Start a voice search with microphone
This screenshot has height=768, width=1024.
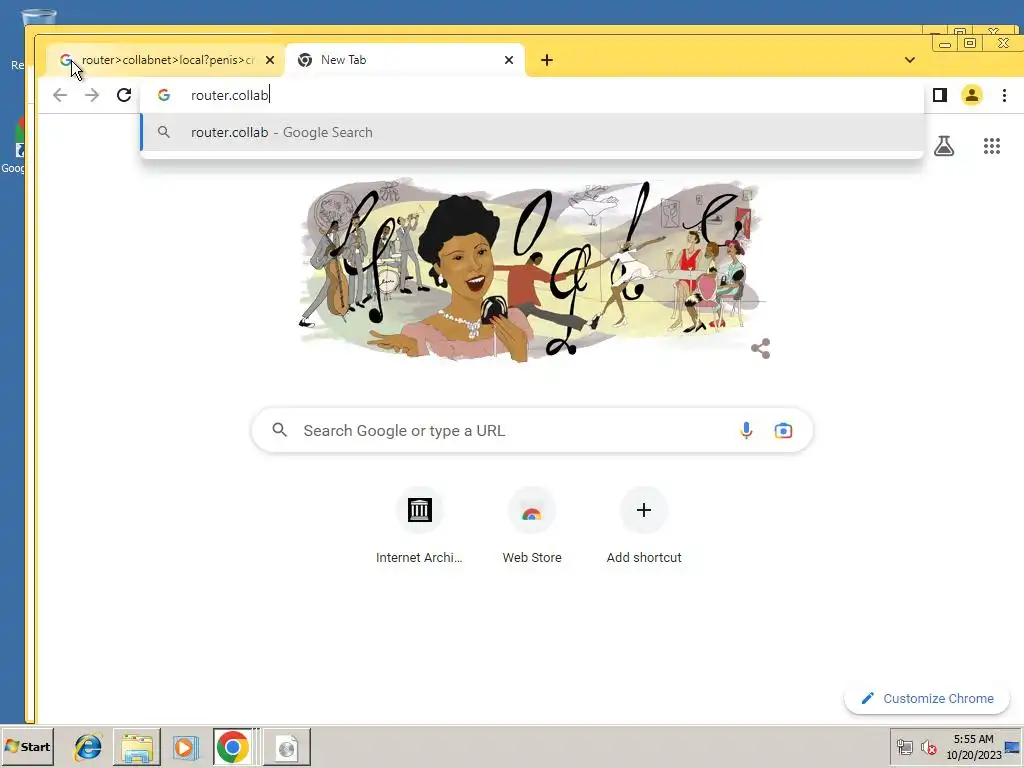746,430
